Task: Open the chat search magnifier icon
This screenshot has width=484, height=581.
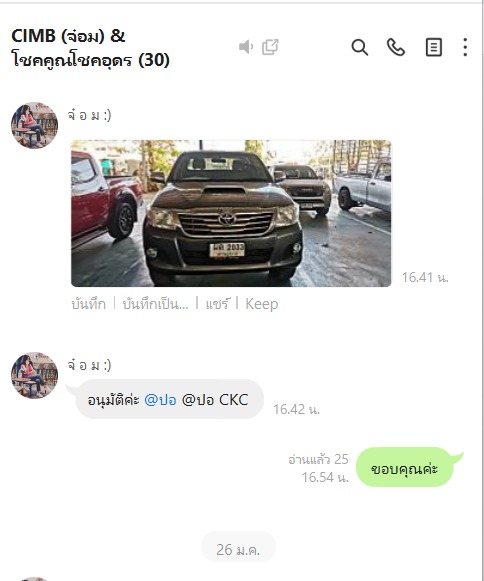Action: coord(359,47)
